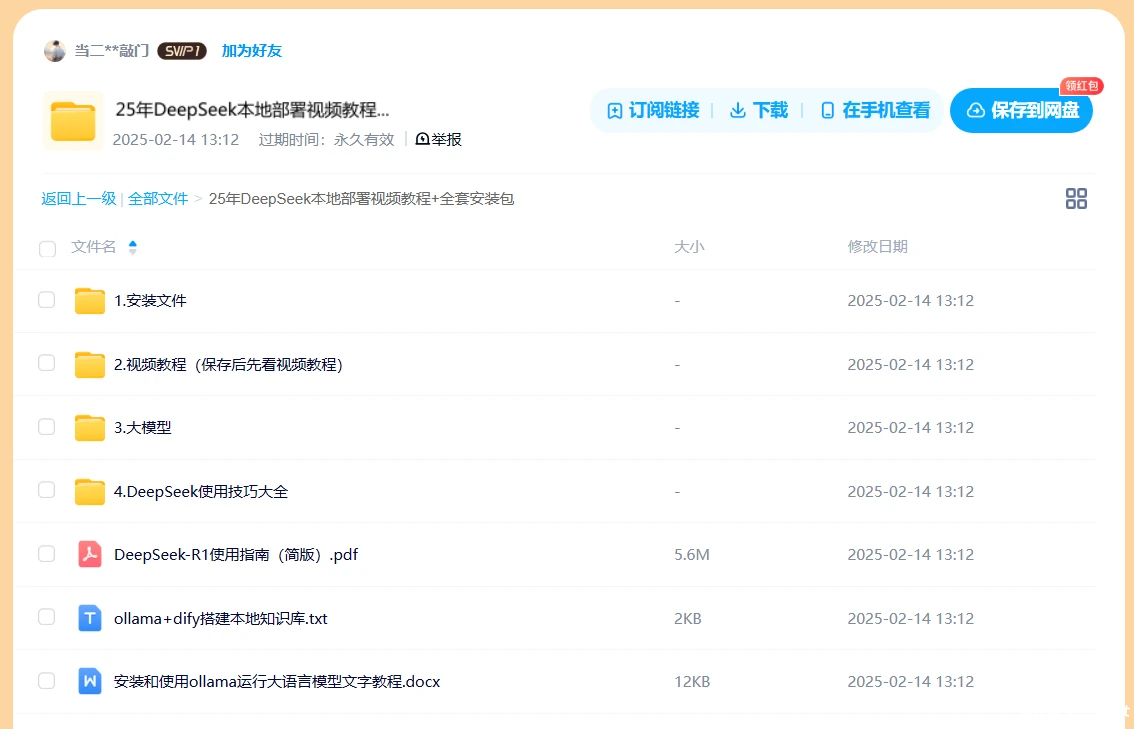Click the Word docx file icon
The width and height of the screenshot is (1134, 729).
(x=90, y=681)
